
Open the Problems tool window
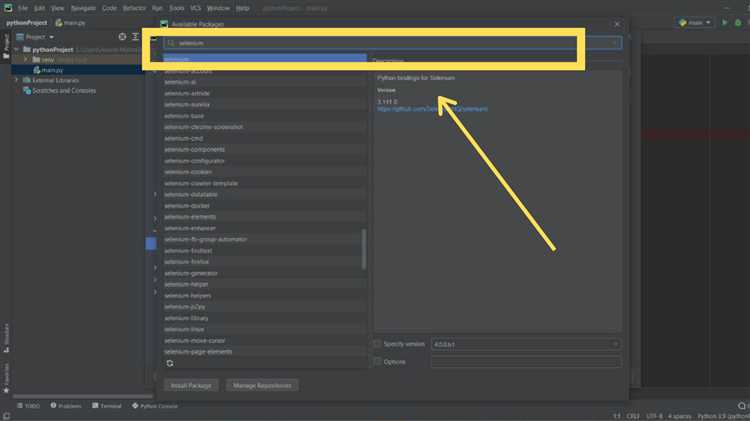click(66, 406)
